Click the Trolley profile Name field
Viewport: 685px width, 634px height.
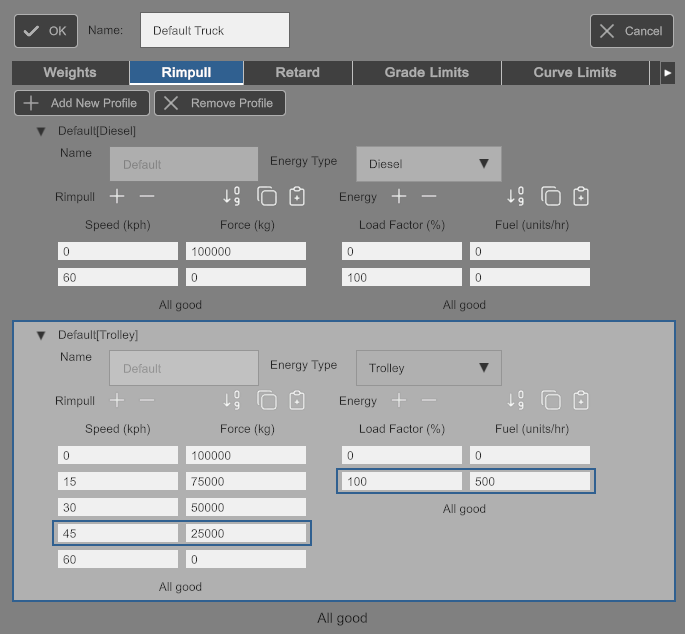pos(183,368)
